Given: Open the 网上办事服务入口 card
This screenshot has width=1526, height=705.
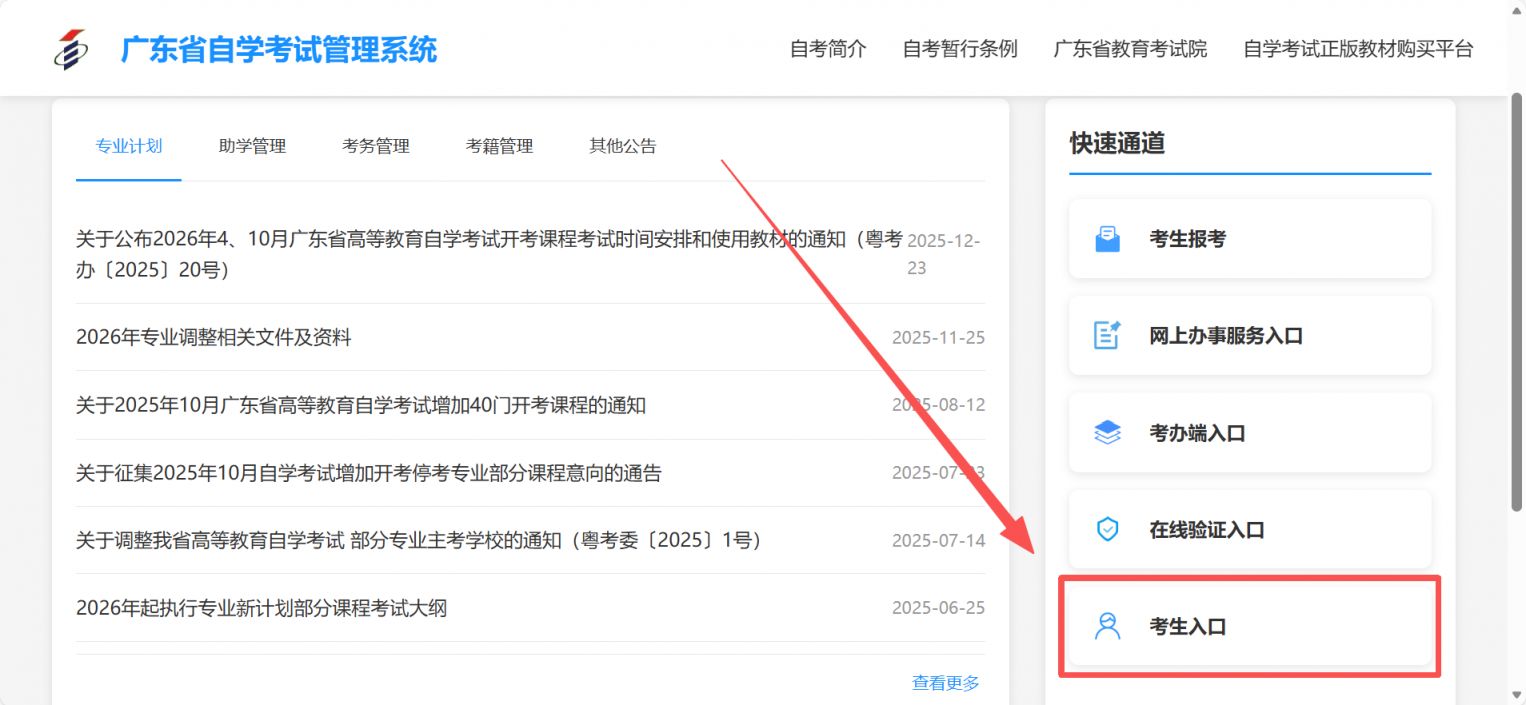Looking at the screenshot, I should (1250, 336).
